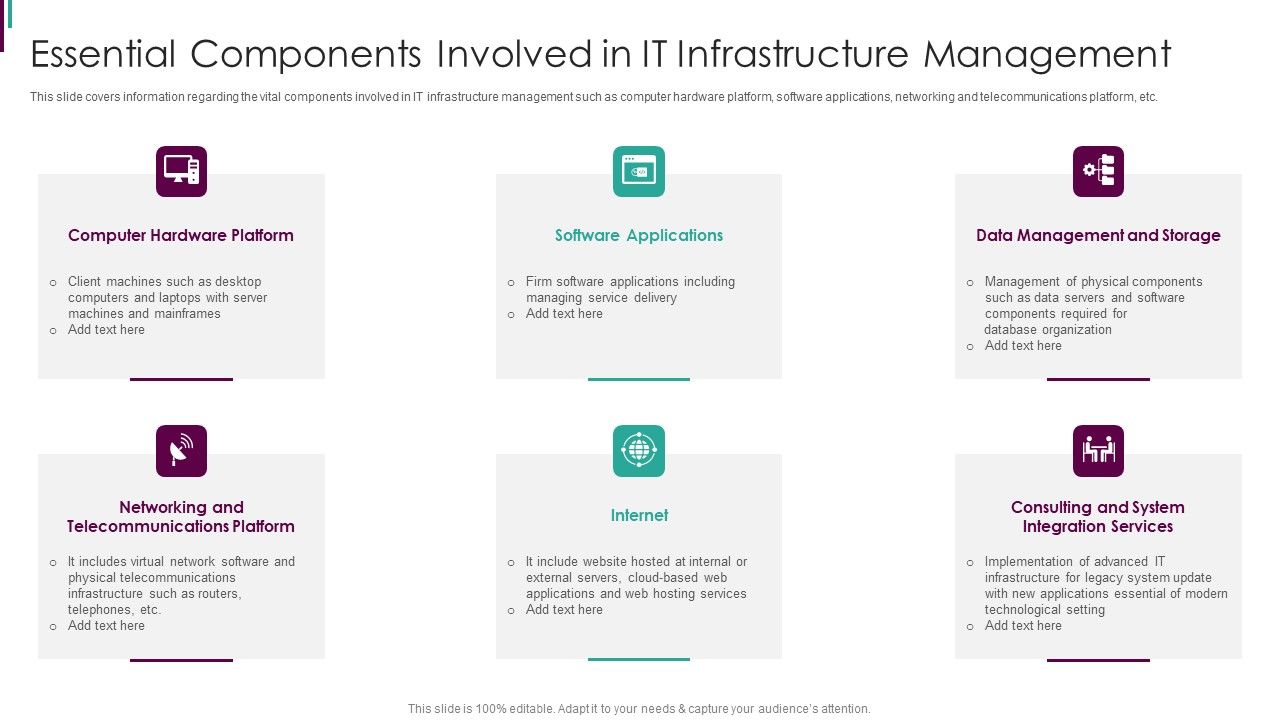Select 'Consulting and System Integration Services' heading
Image resolution: width=1280 pixels, height=720 pixels.
1098,517
